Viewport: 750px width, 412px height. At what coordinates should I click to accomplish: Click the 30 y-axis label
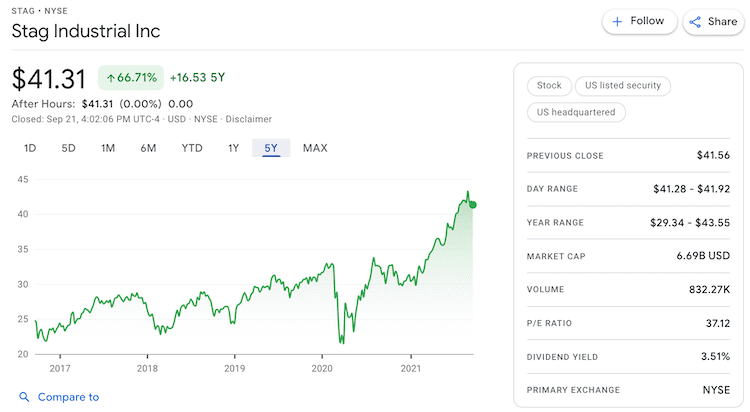click(23, 284)
